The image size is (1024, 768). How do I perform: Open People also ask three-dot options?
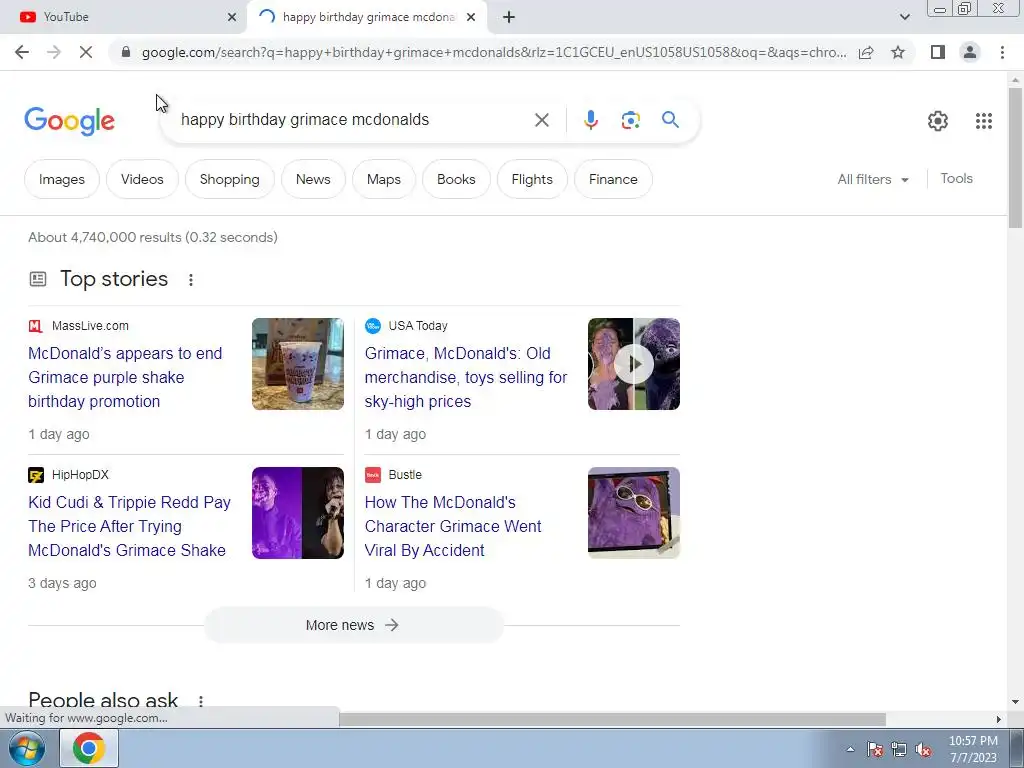coord(200,701)
